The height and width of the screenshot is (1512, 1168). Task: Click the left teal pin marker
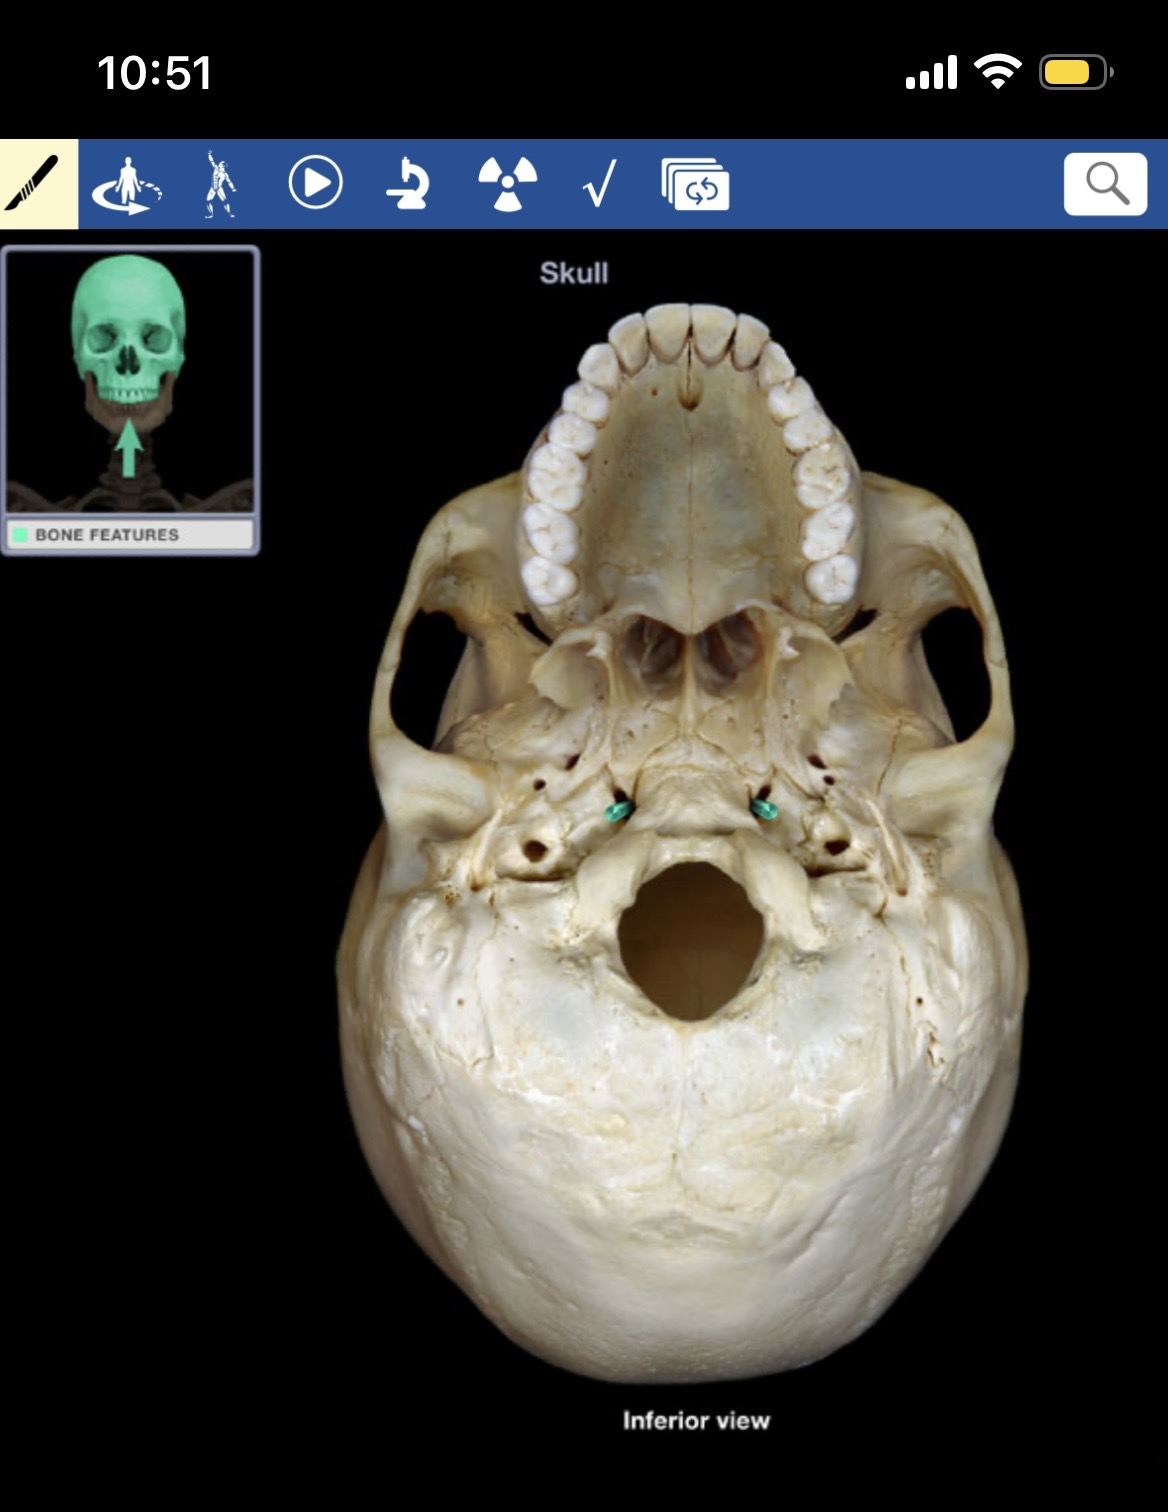[x=619, y=809]
